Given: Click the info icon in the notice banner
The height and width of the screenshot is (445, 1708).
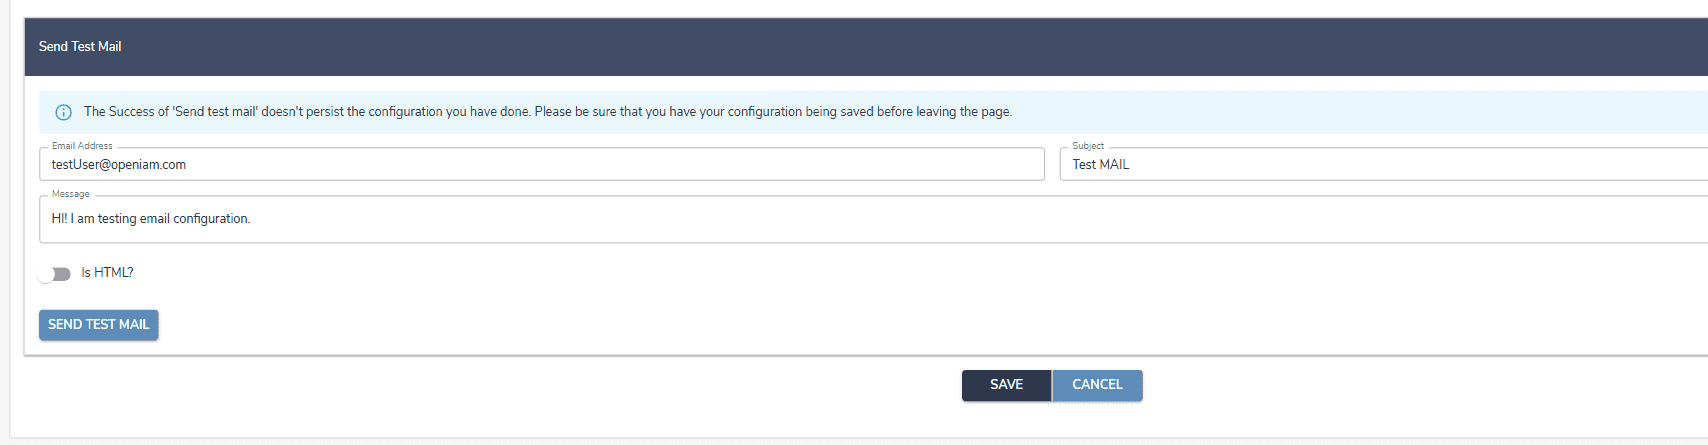Looking at the screenshot, I should coord(63,112).
